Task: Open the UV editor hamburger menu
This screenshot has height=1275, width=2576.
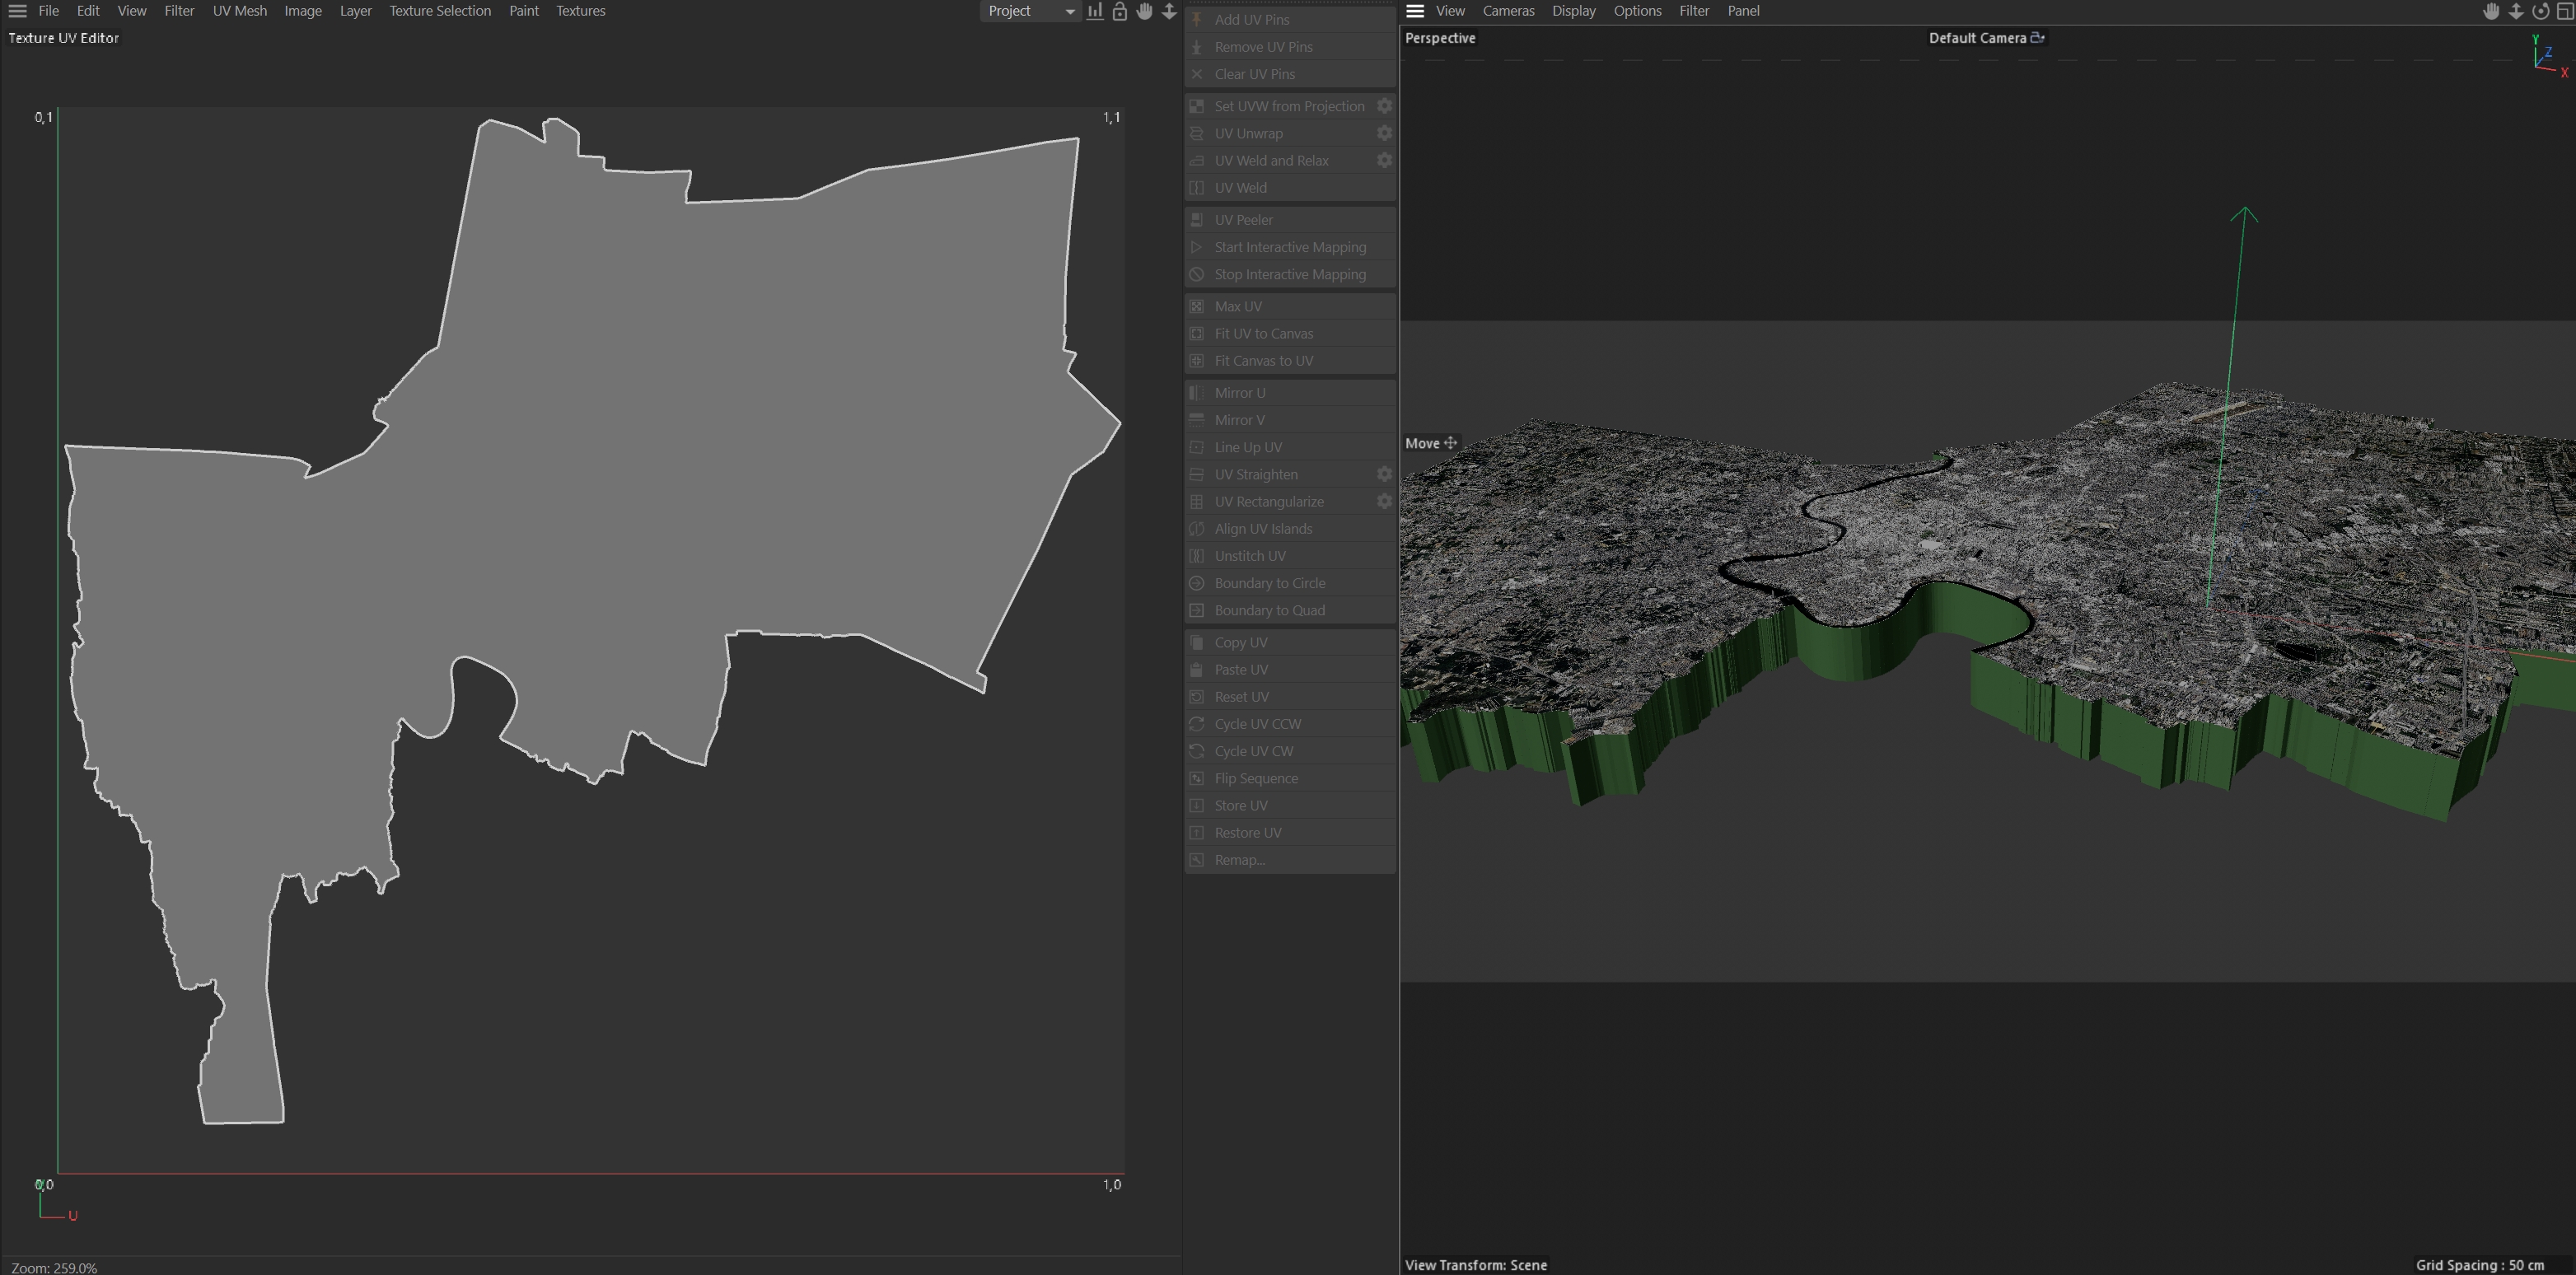Action: click(x=17, y=11)
